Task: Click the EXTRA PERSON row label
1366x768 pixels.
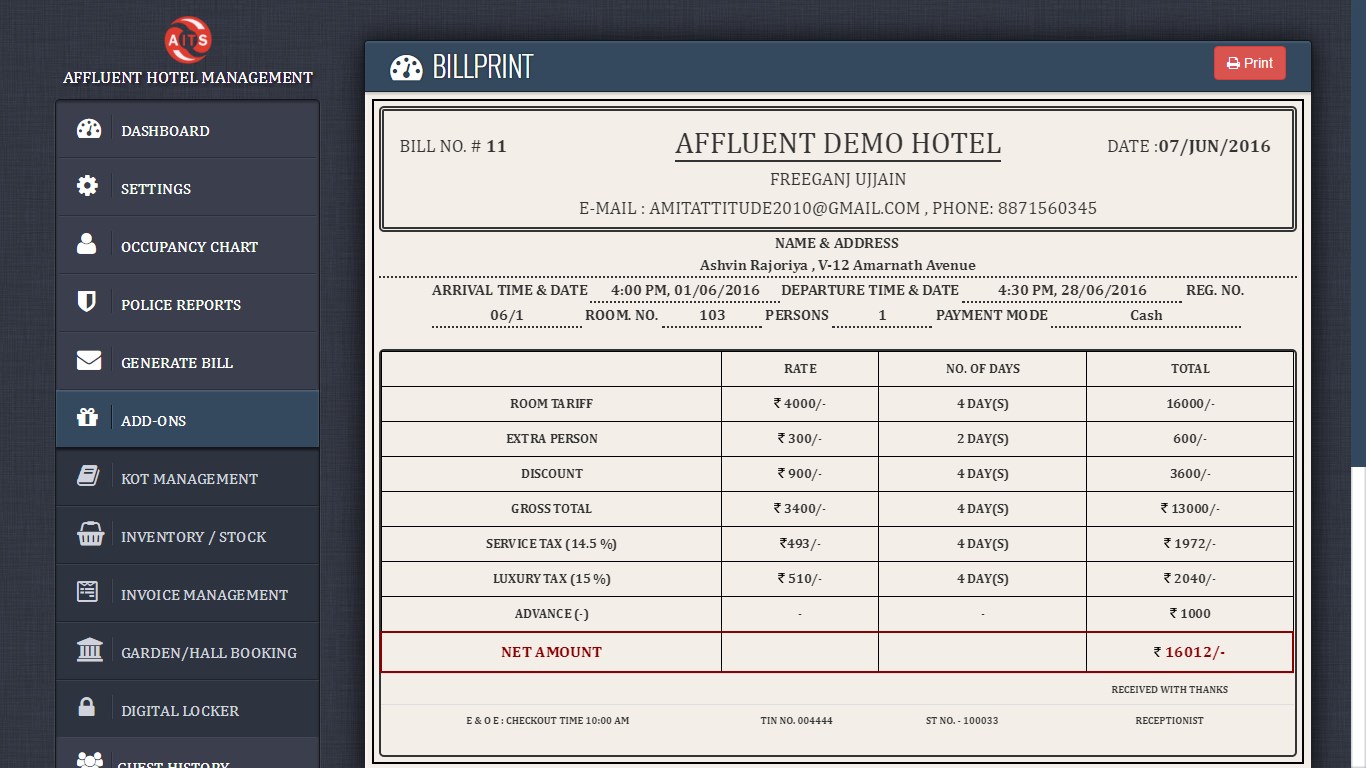Action: pos(552,439)
